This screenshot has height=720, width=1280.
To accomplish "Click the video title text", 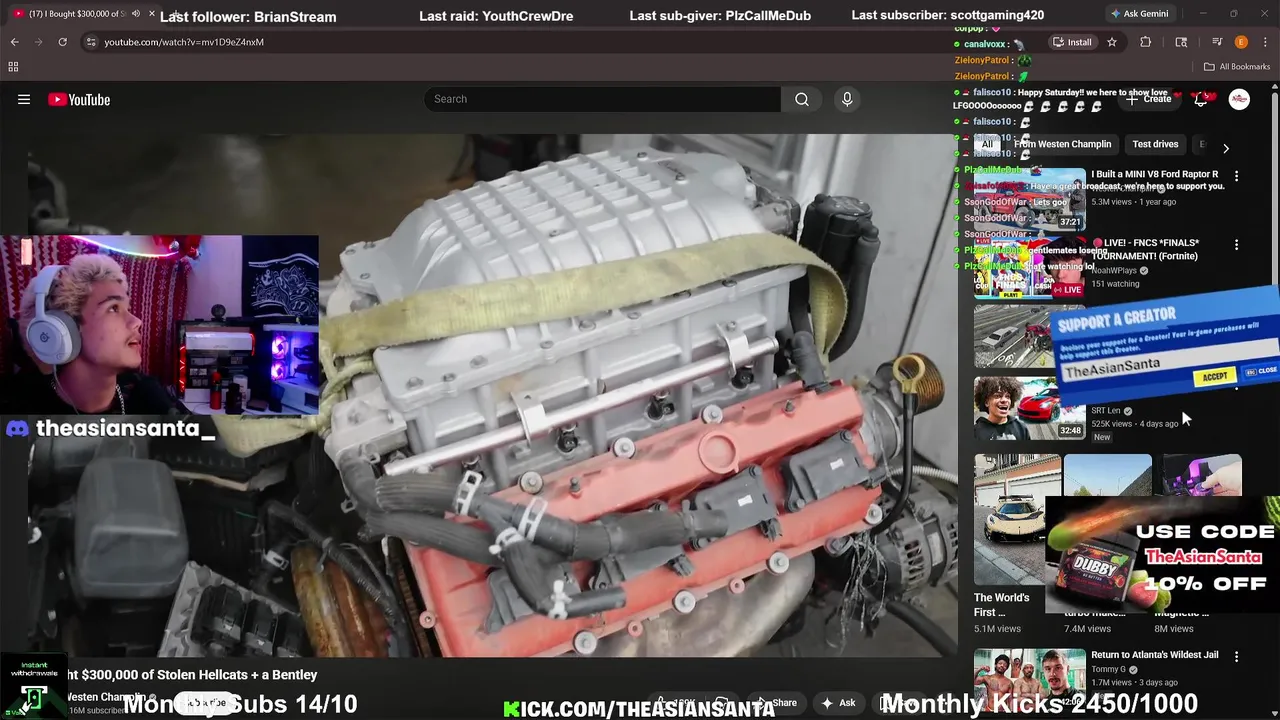I will click(192, 675).
